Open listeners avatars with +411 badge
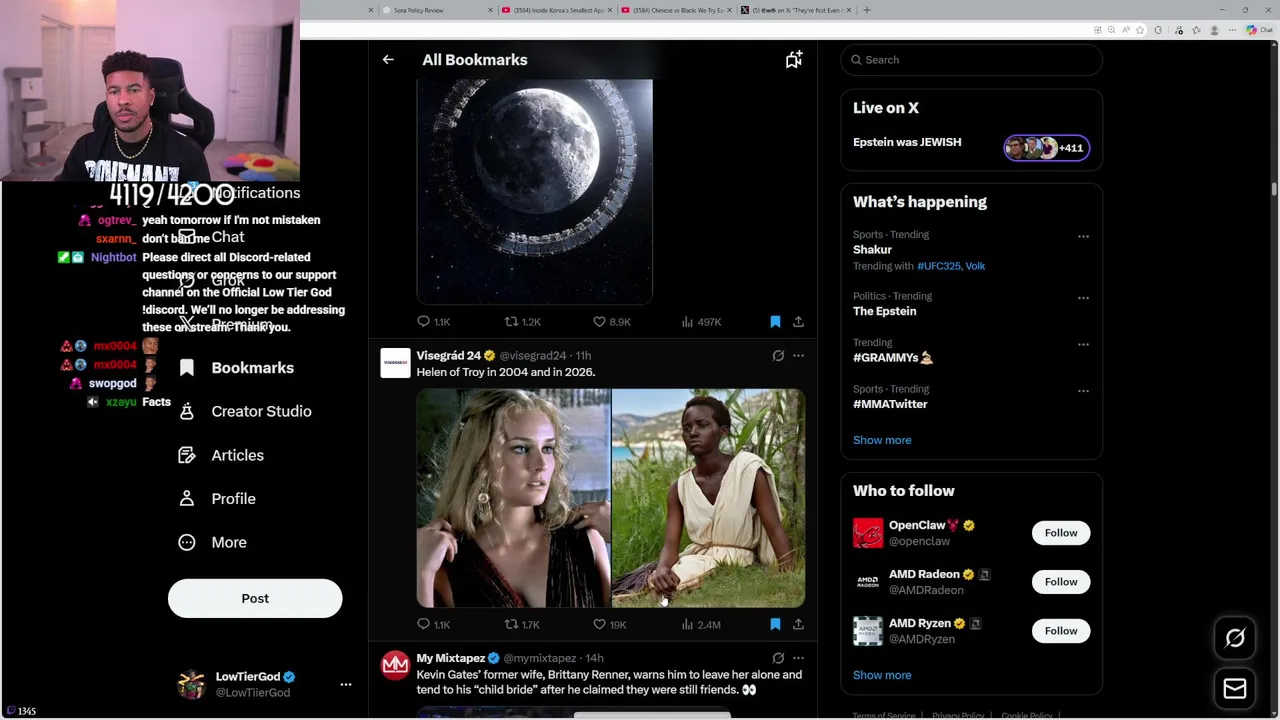Image resolution: width=1280 pixels, height=720 pixels. (1046, 148)
